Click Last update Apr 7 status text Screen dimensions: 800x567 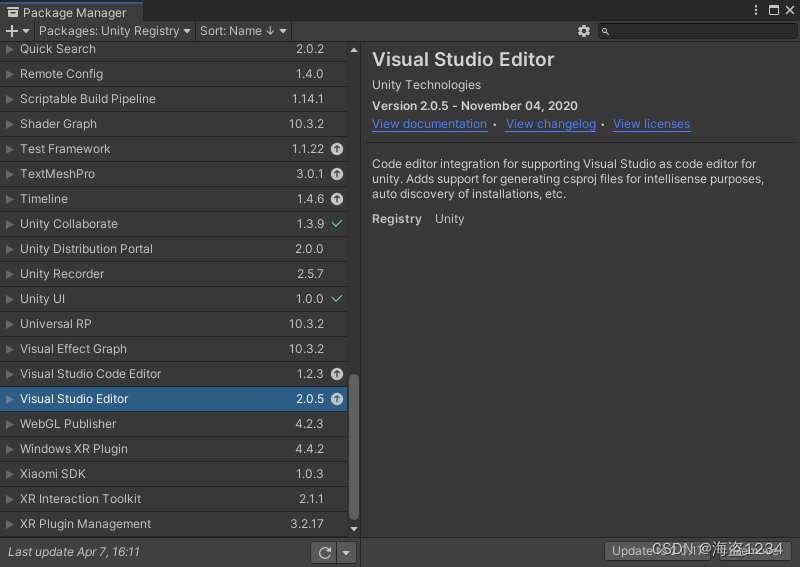click(73, 552)
